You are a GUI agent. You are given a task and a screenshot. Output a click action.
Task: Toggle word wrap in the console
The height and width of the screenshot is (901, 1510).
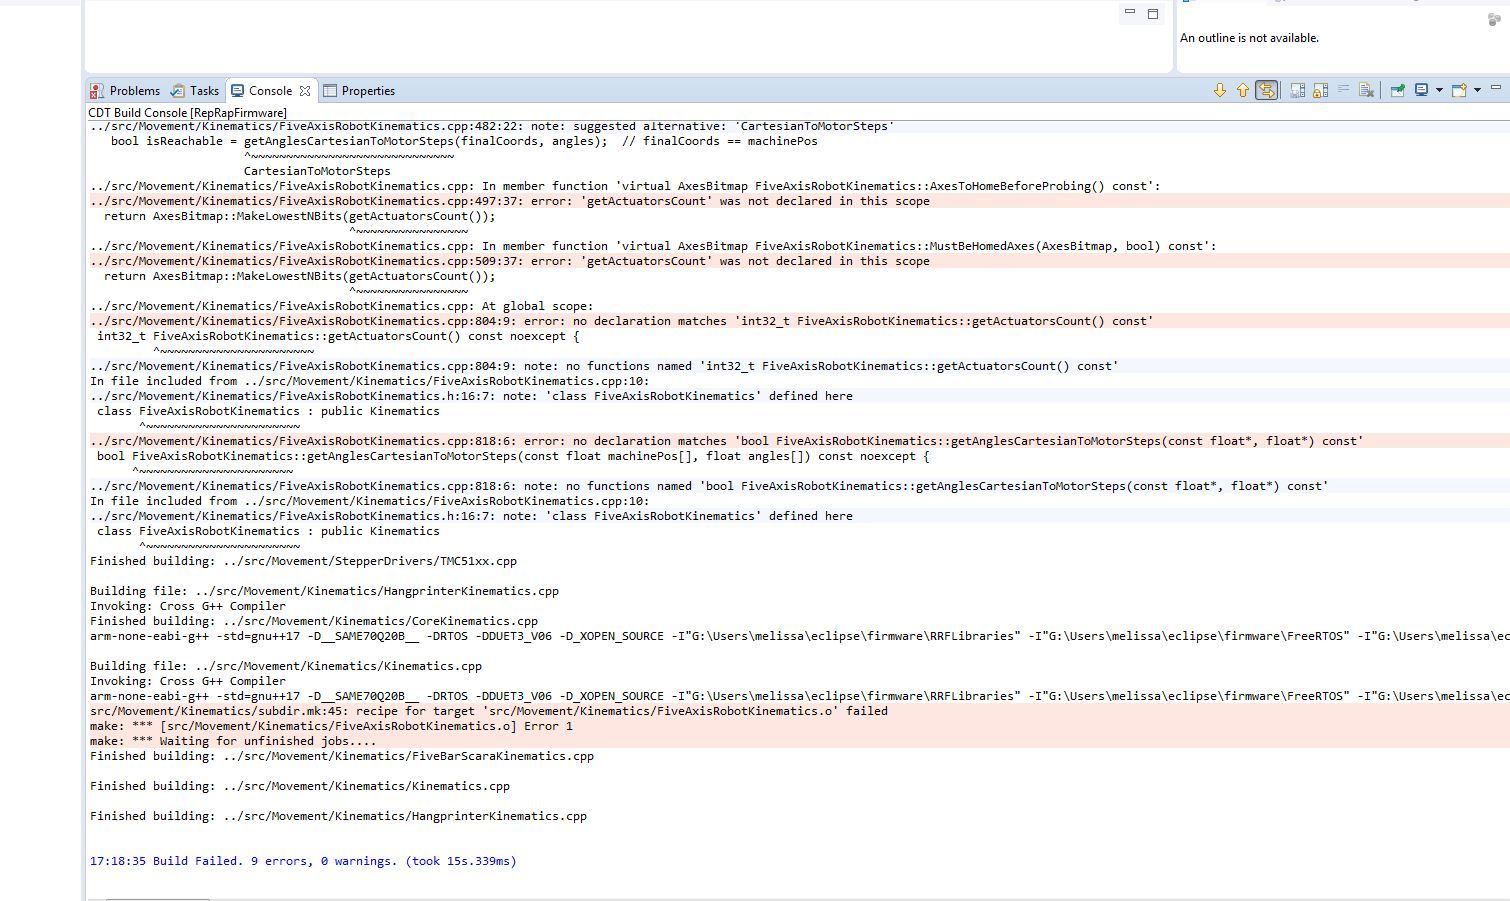point(1343,89)
